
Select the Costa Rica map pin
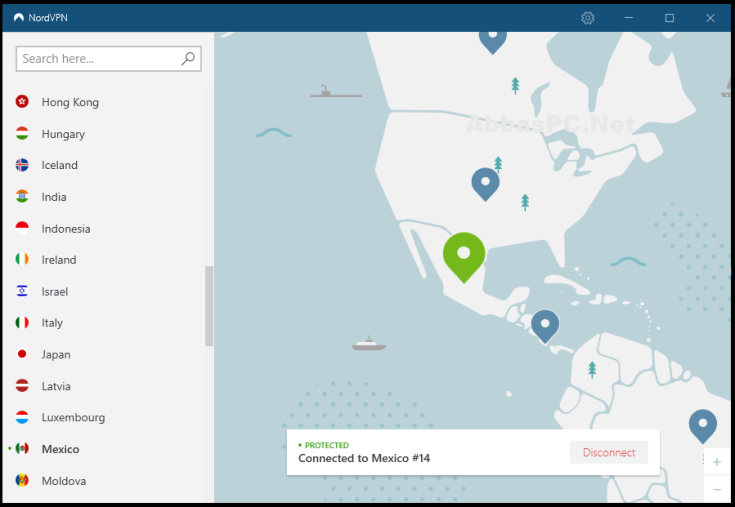545,326
